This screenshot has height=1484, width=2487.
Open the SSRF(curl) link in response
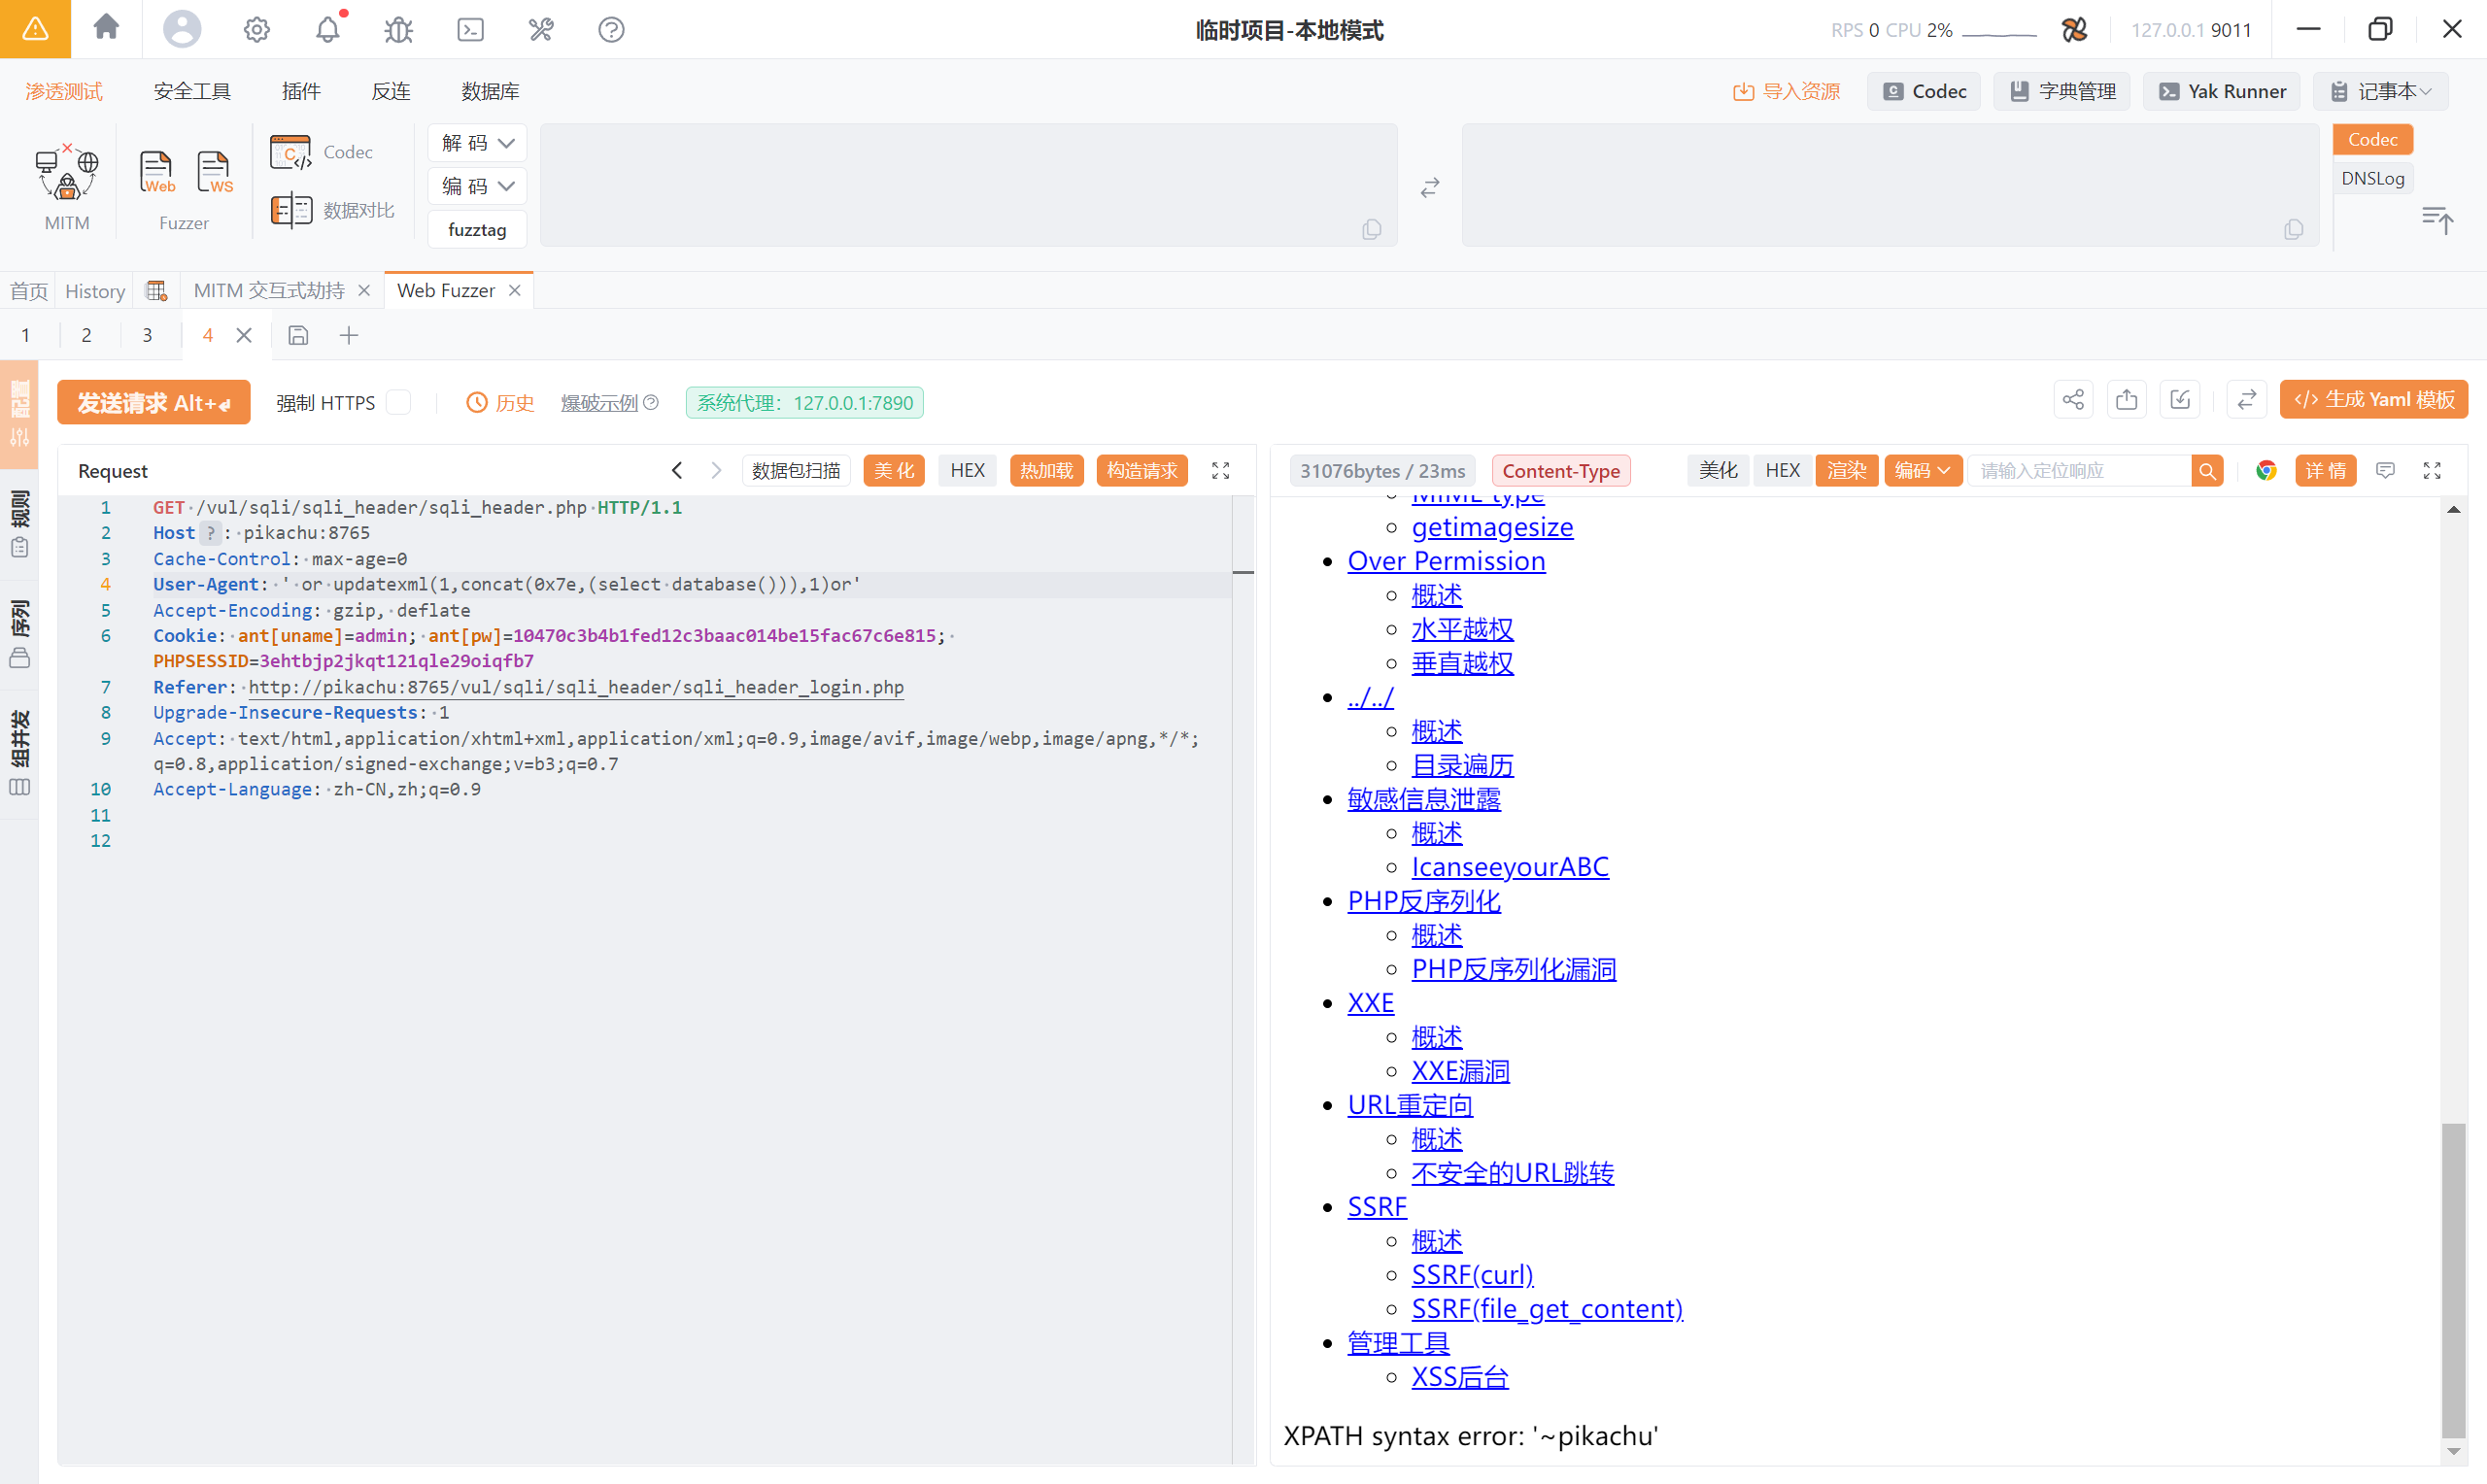[x=1472, y=1274]
